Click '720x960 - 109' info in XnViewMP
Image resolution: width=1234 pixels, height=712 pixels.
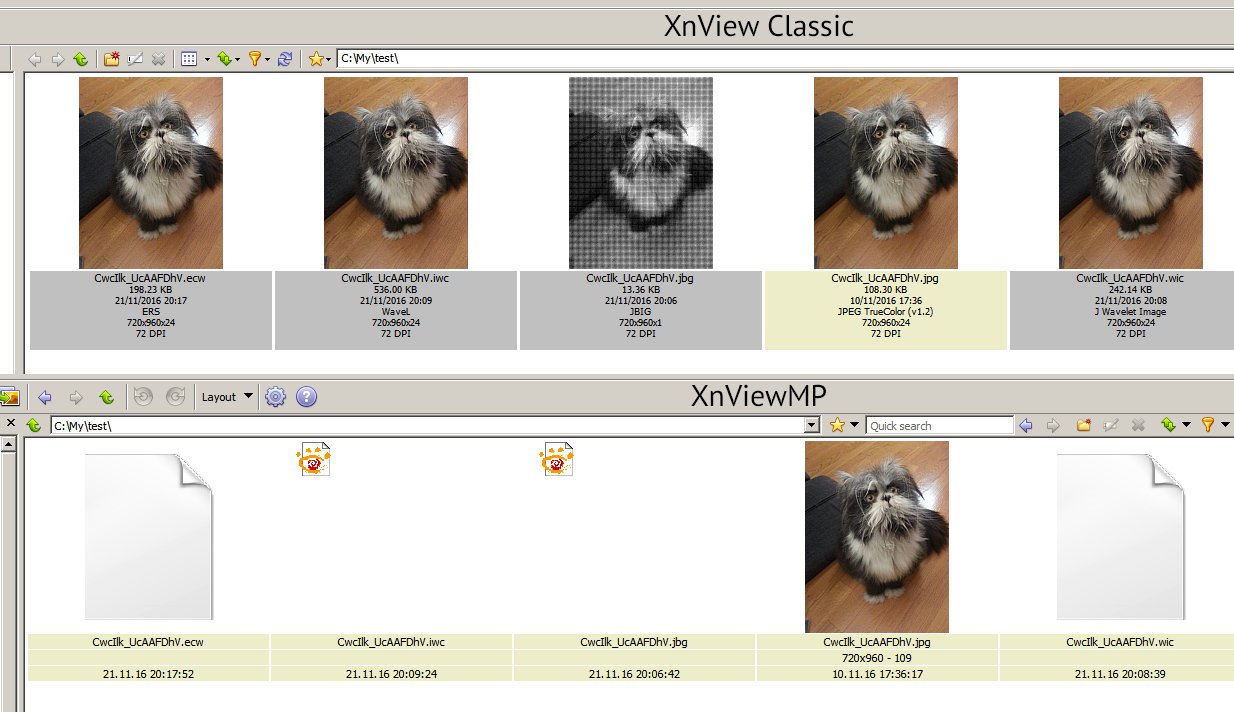coord(877,660)
